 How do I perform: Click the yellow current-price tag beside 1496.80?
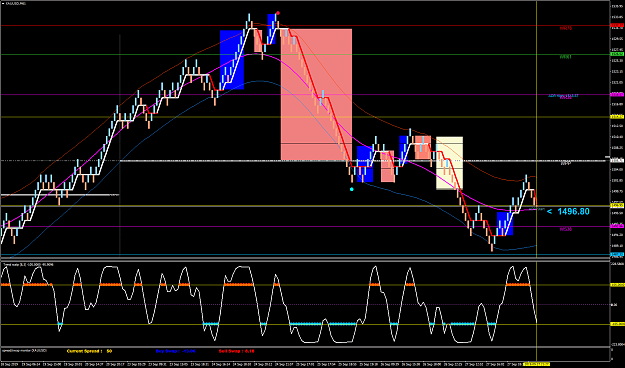617,205
